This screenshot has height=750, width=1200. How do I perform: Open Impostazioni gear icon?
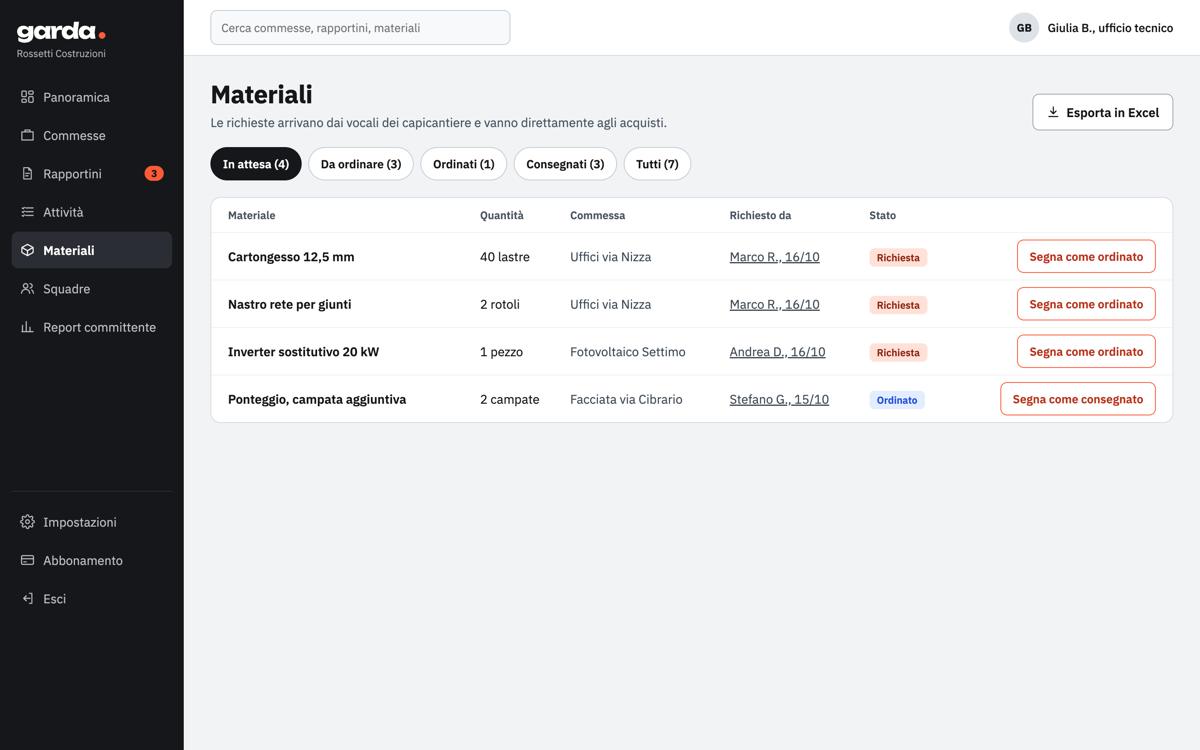coord(27,522)
